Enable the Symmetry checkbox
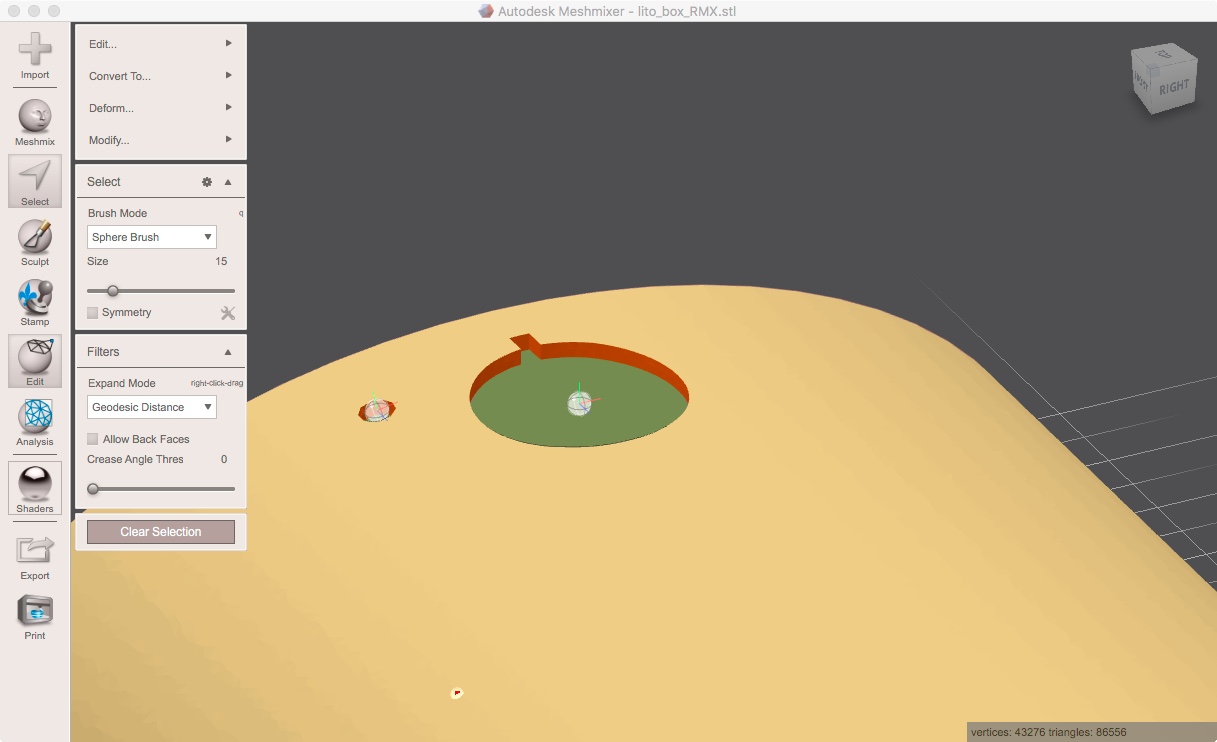The image size is (1217, 742). 91,312
